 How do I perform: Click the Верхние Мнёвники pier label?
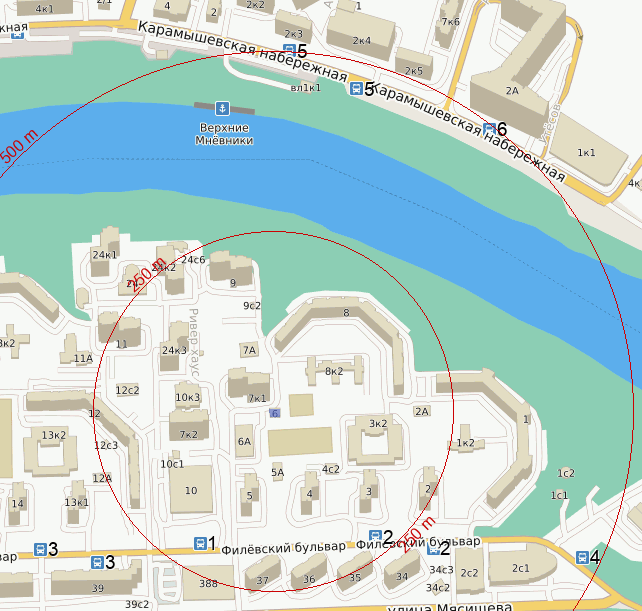224,135
